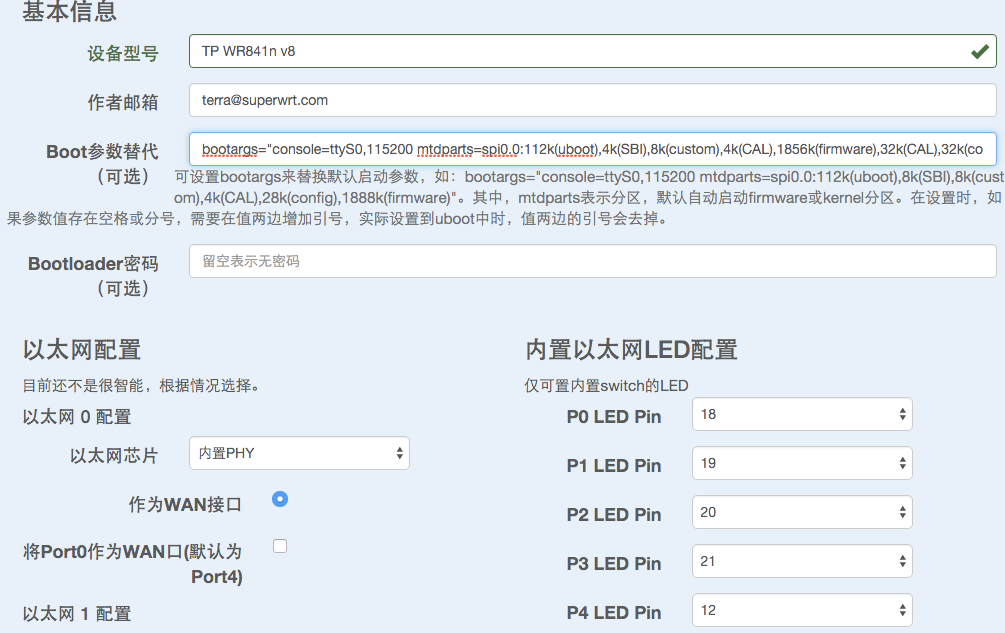Viewport: 1005px width, 633px height.
Task: Open the P0 LED Pin dropdown
Action: point(802,414)
